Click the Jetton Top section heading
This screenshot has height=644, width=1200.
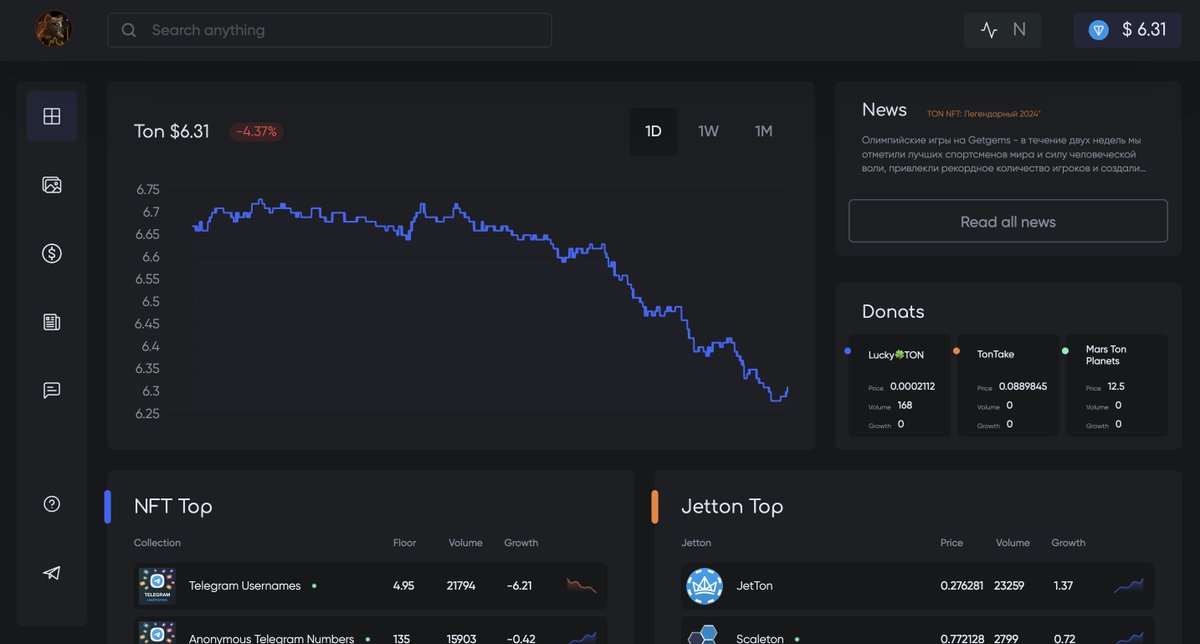click(x=732, y=506)
